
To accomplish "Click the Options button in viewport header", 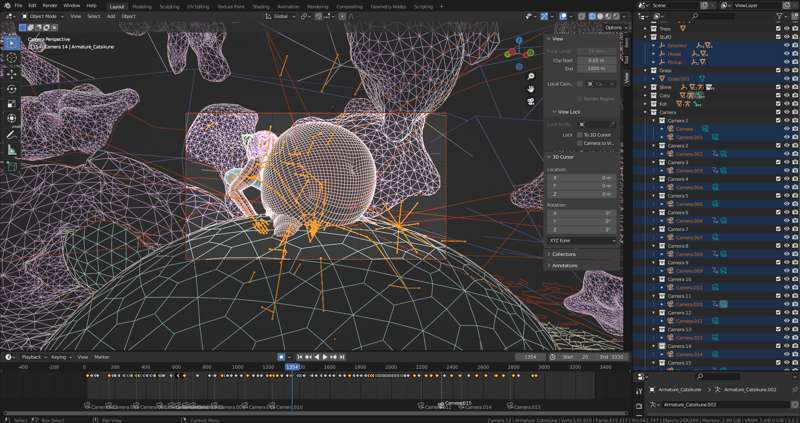I will pyautogui.click(x=614, y=28).
